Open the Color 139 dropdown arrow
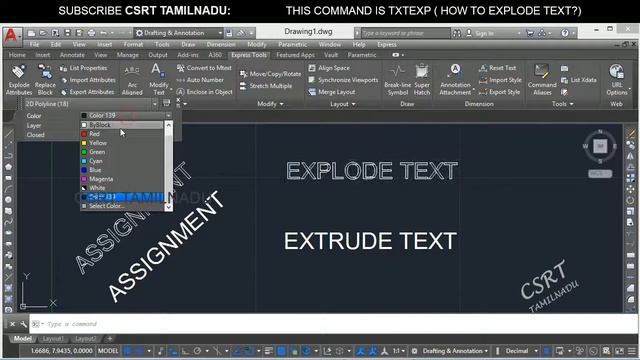This screenshot has width=640, height=360. 168,116
